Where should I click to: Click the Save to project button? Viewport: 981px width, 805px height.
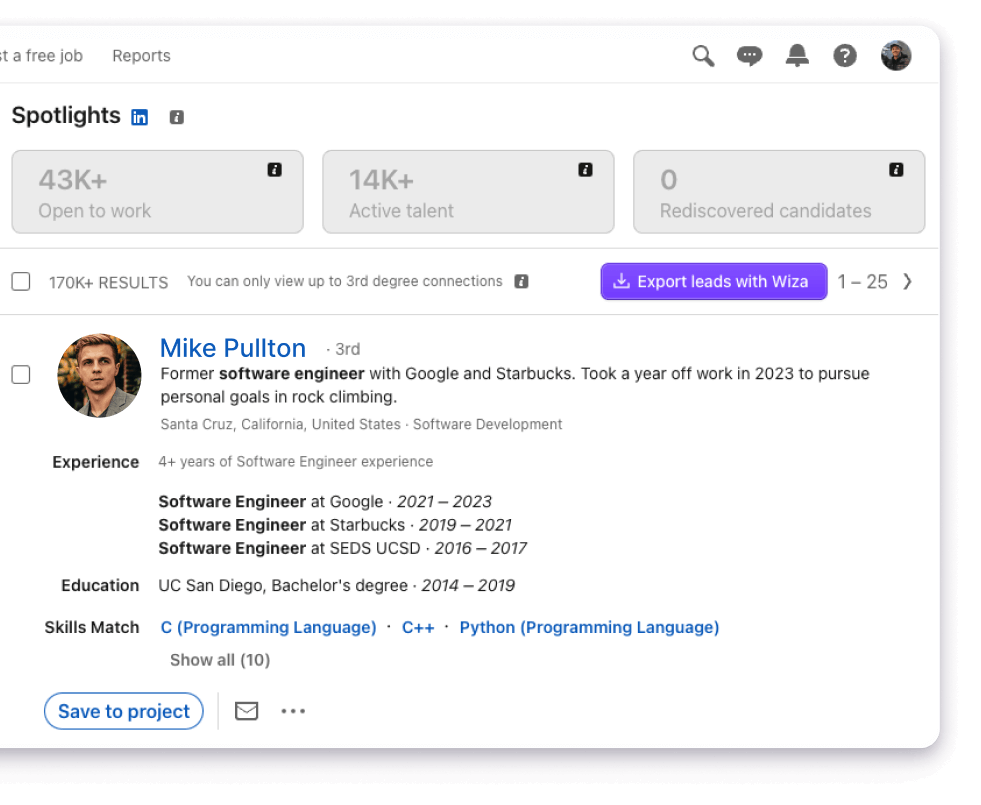(x=124, y=711)
